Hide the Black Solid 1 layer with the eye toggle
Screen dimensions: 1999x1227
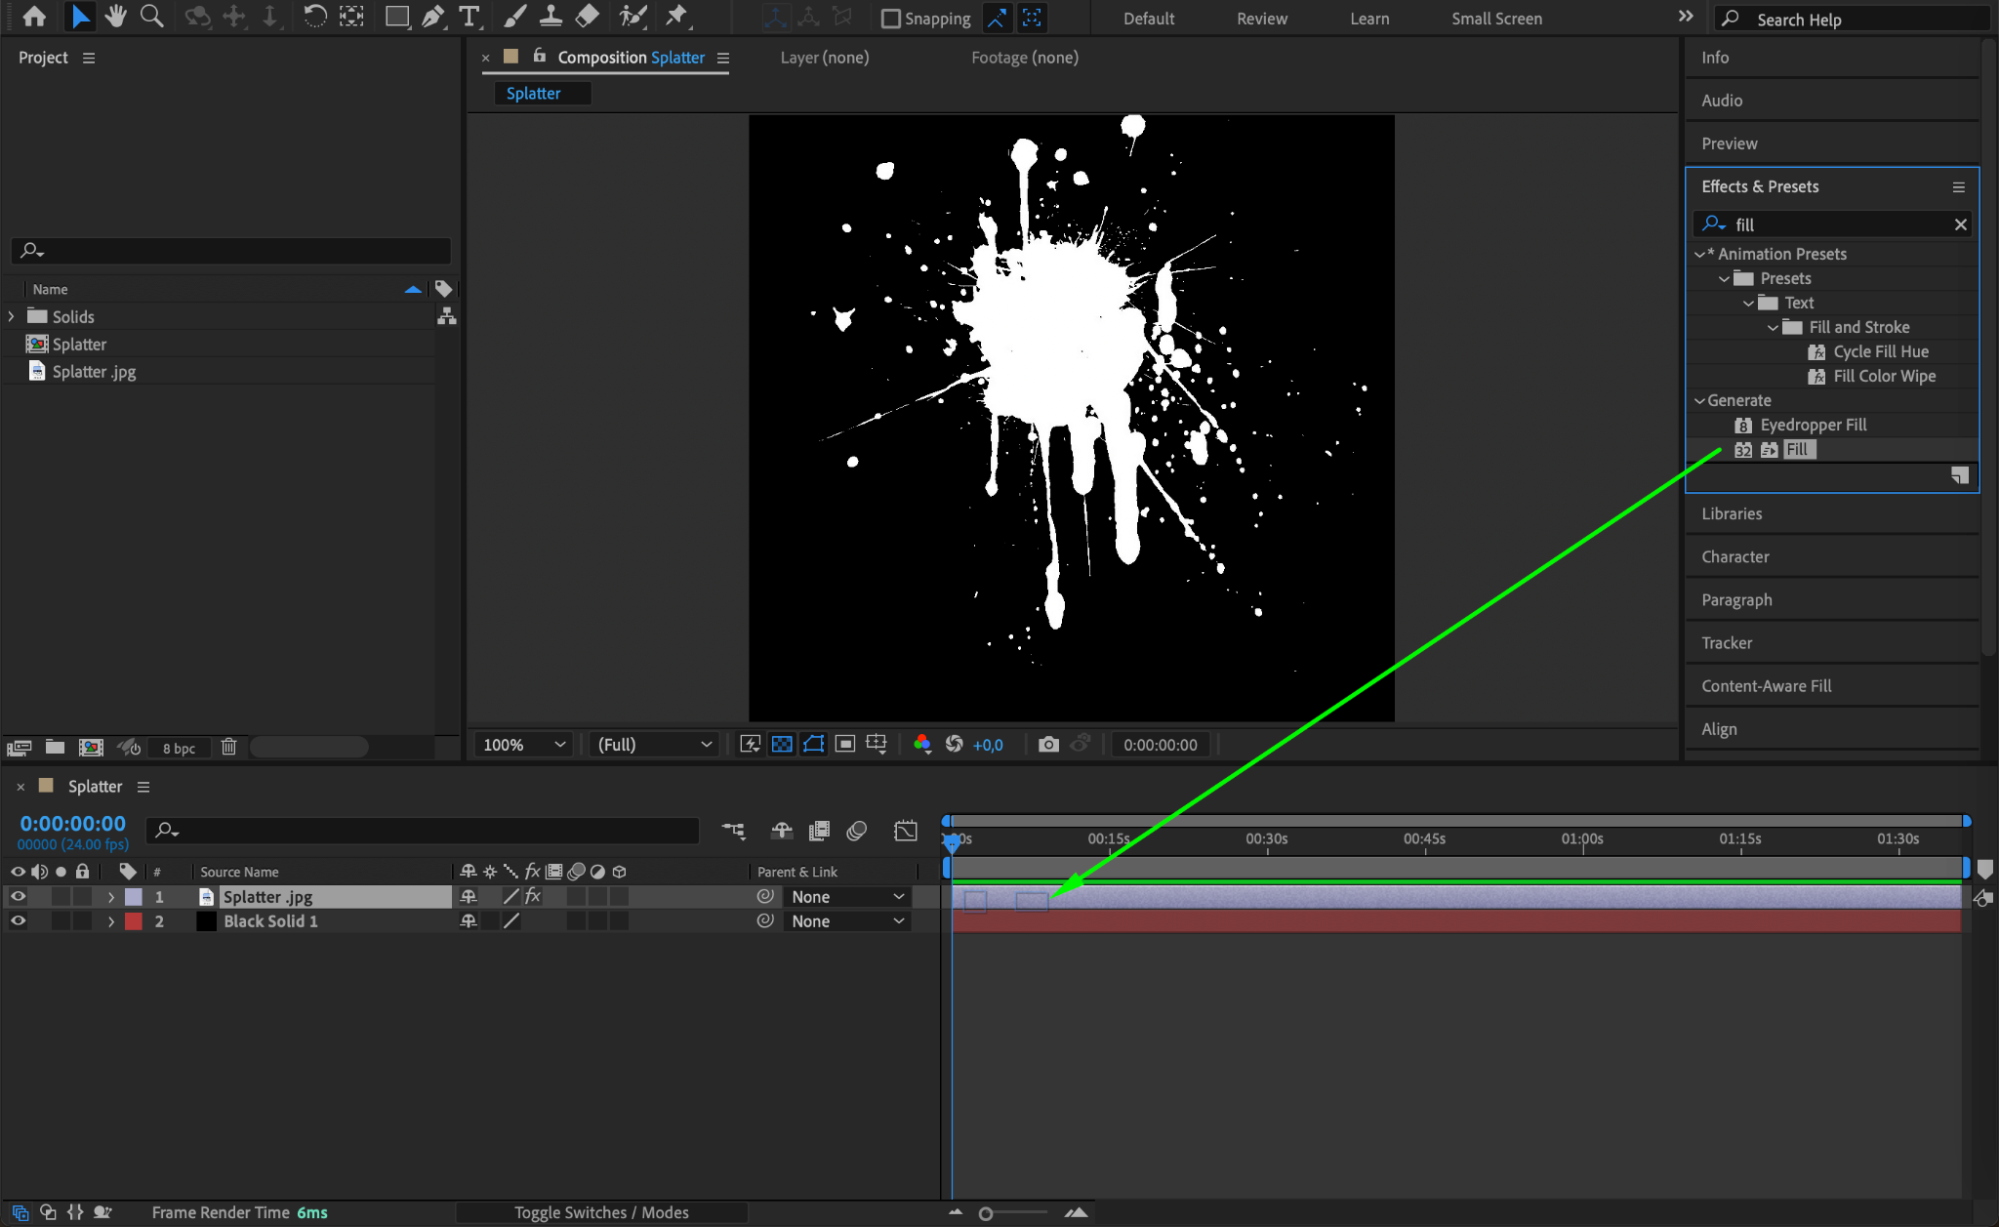tap(17, 921)
